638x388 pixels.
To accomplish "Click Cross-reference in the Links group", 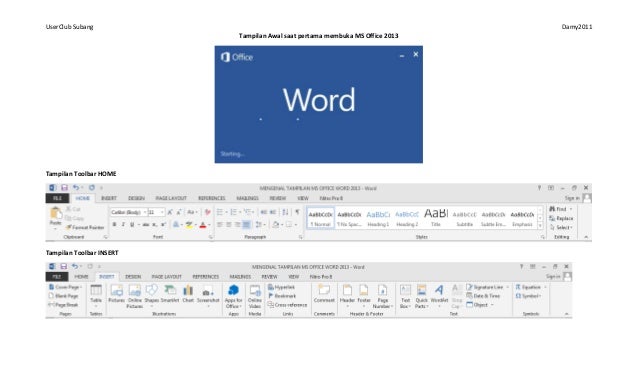I will pos(287,305).
